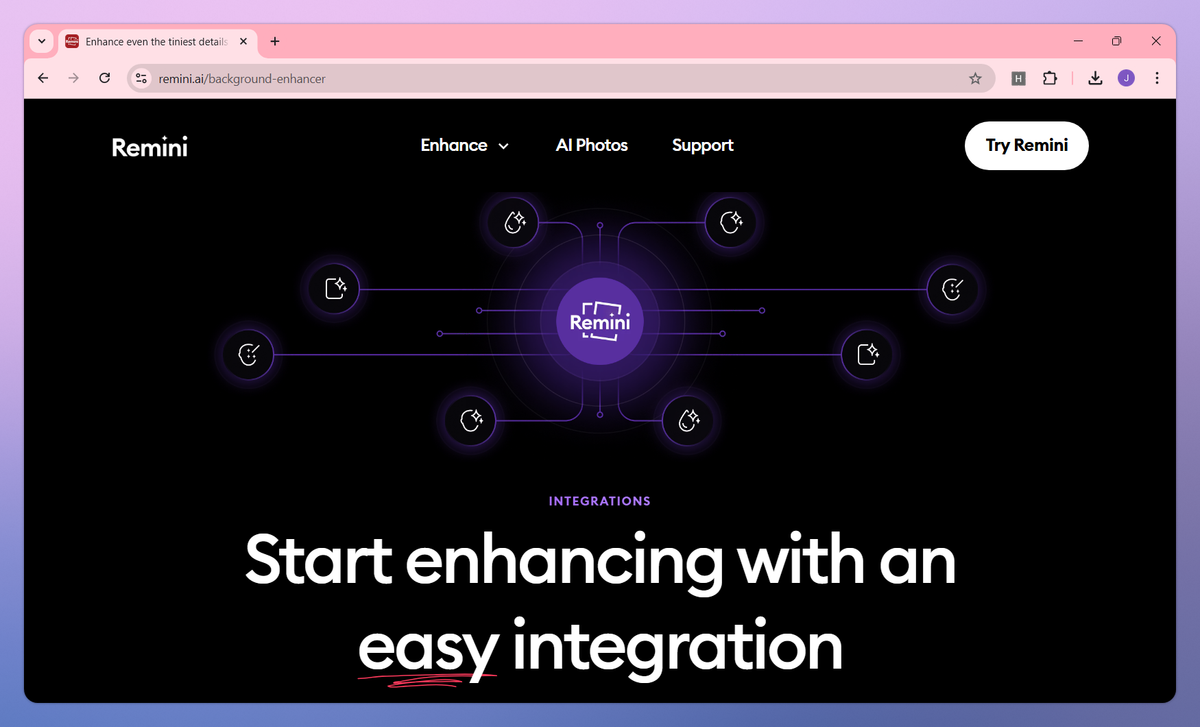1200x727 pixels.
Task: Open the Extensions puzzle menu
Action: point(1049,78)
